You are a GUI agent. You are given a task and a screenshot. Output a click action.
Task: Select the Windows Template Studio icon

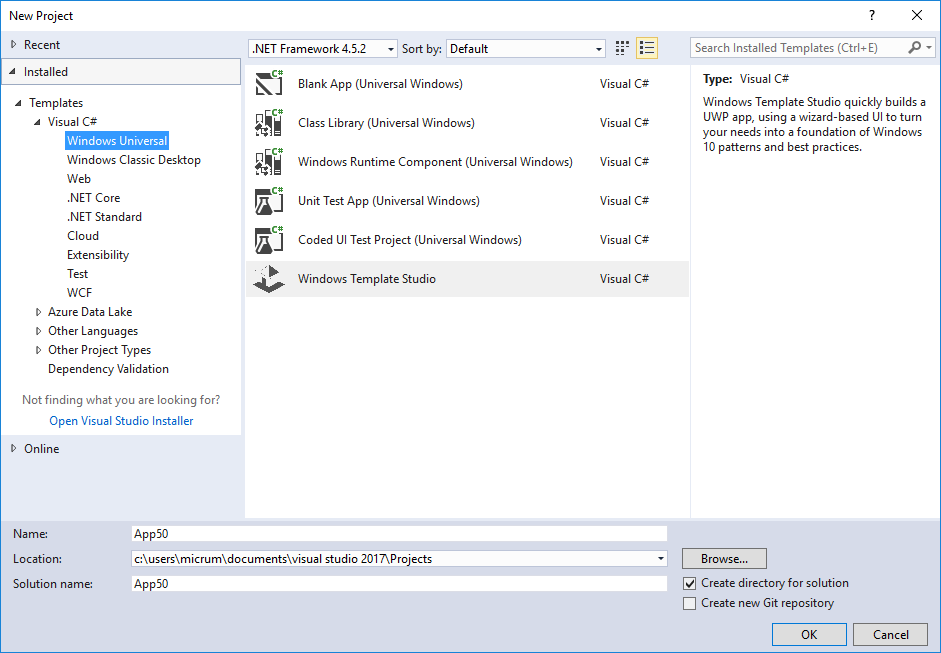click(x=268, y=278)
